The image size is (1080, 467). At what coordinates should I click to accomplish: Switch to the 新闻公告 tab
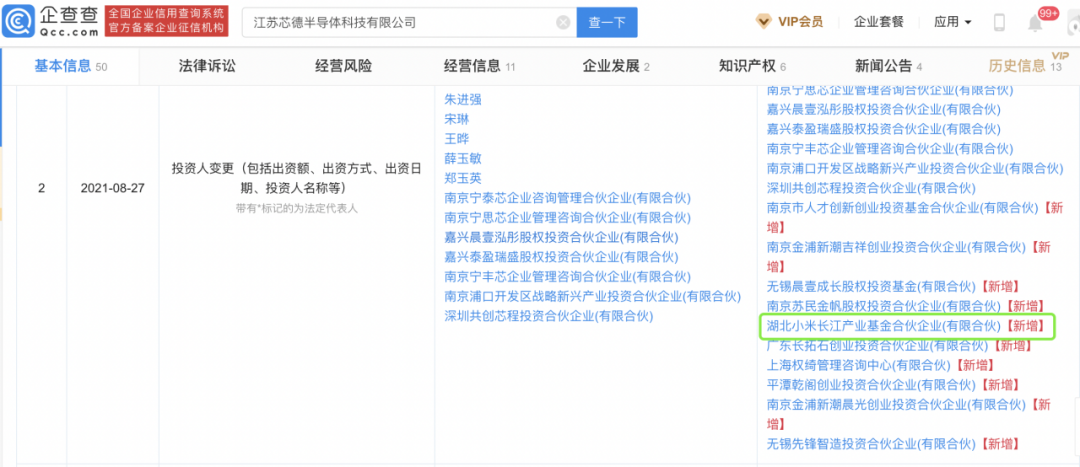pos(889,66)
